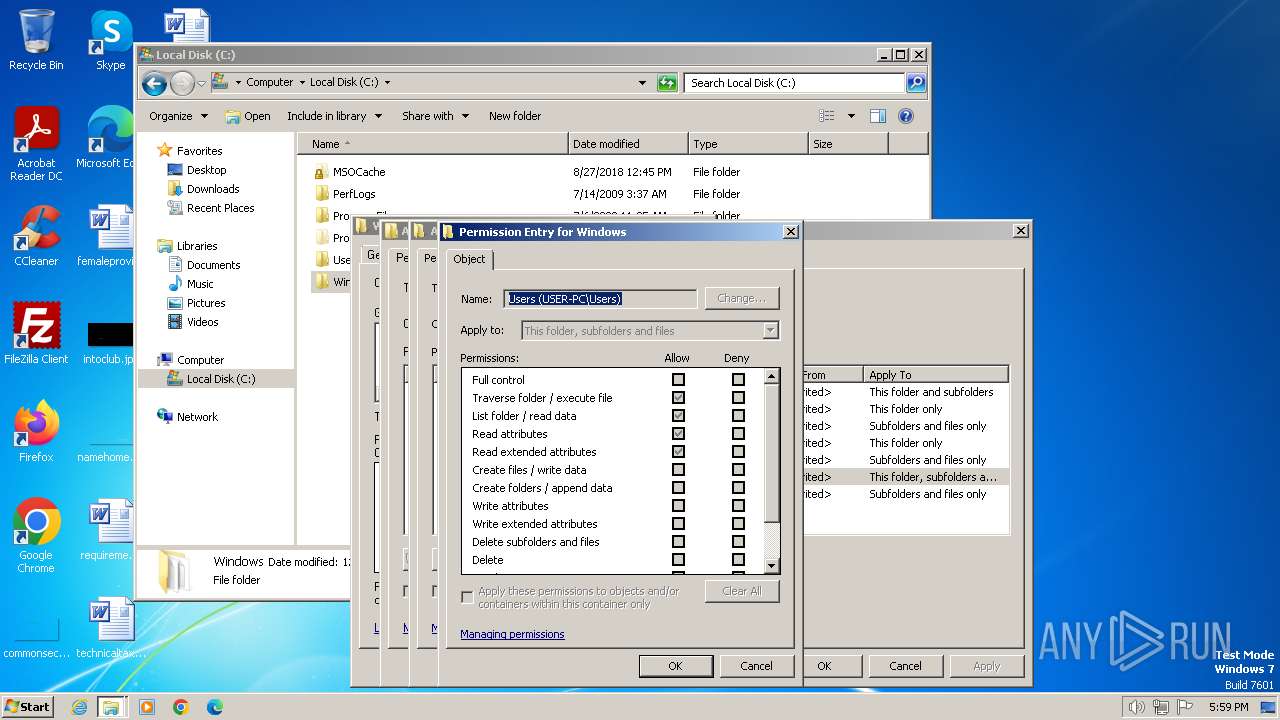
Task: Click the Name column header
Action: coord(432,144)
